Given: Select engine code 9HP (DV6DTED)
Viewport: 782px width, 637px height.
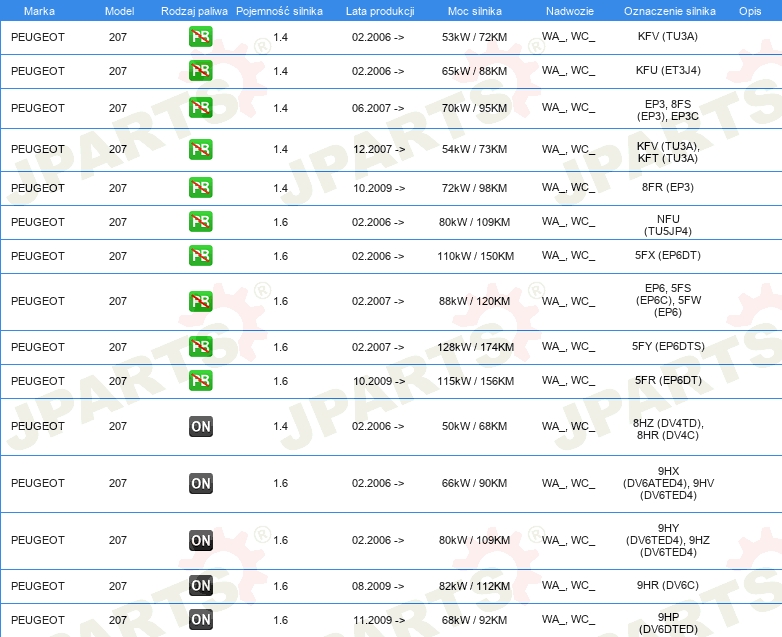Looking at the screenshot, I should (x=668, y=623).
